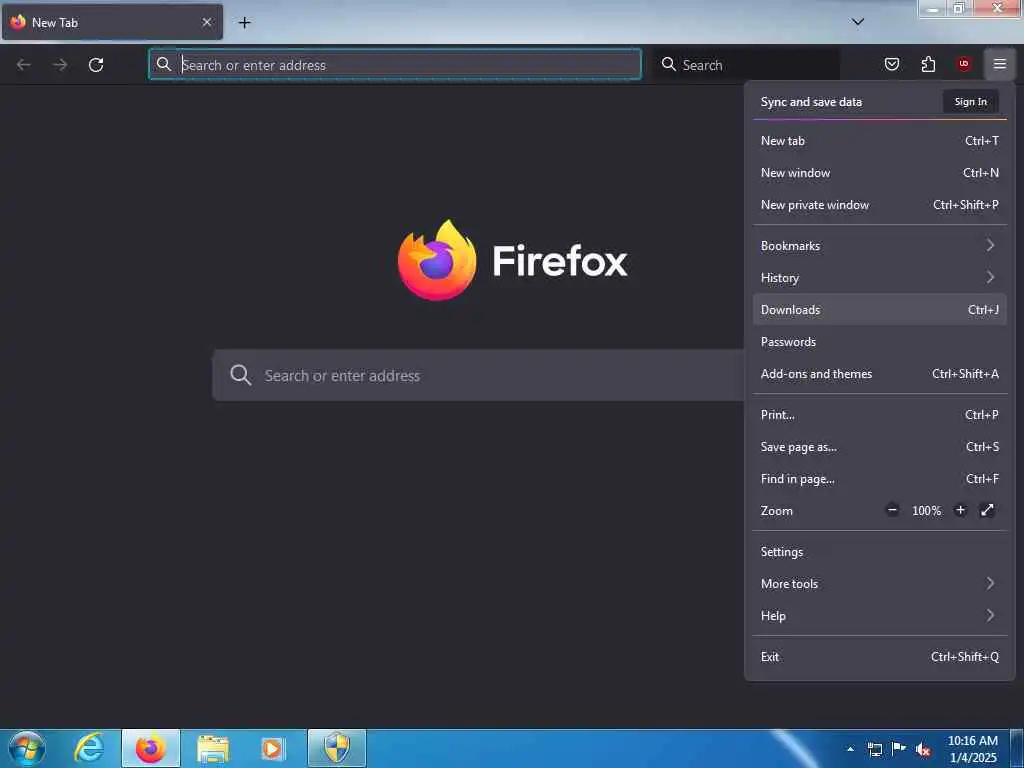This screenshot has width=1024, height=768.
Task: Open the Firefox hamburger application menu
Action: coord(999,64)
